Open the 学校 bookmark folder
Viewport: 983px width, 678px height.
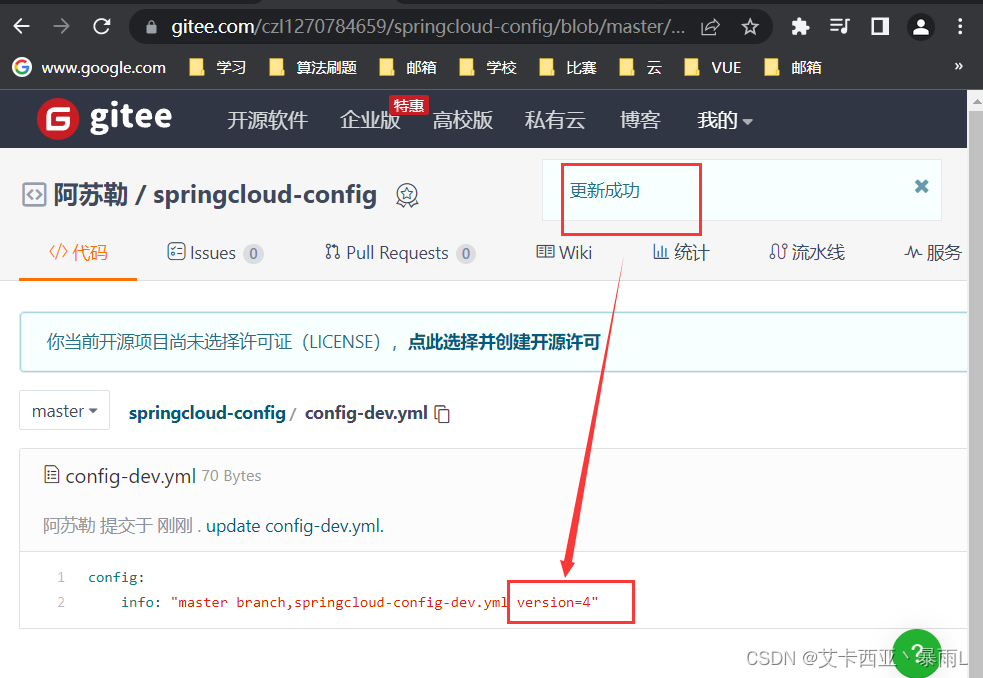488,67
